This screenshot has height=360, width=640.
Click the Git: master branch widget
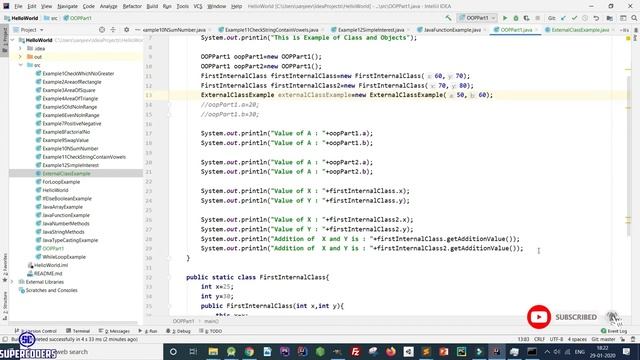click(603, 339)
